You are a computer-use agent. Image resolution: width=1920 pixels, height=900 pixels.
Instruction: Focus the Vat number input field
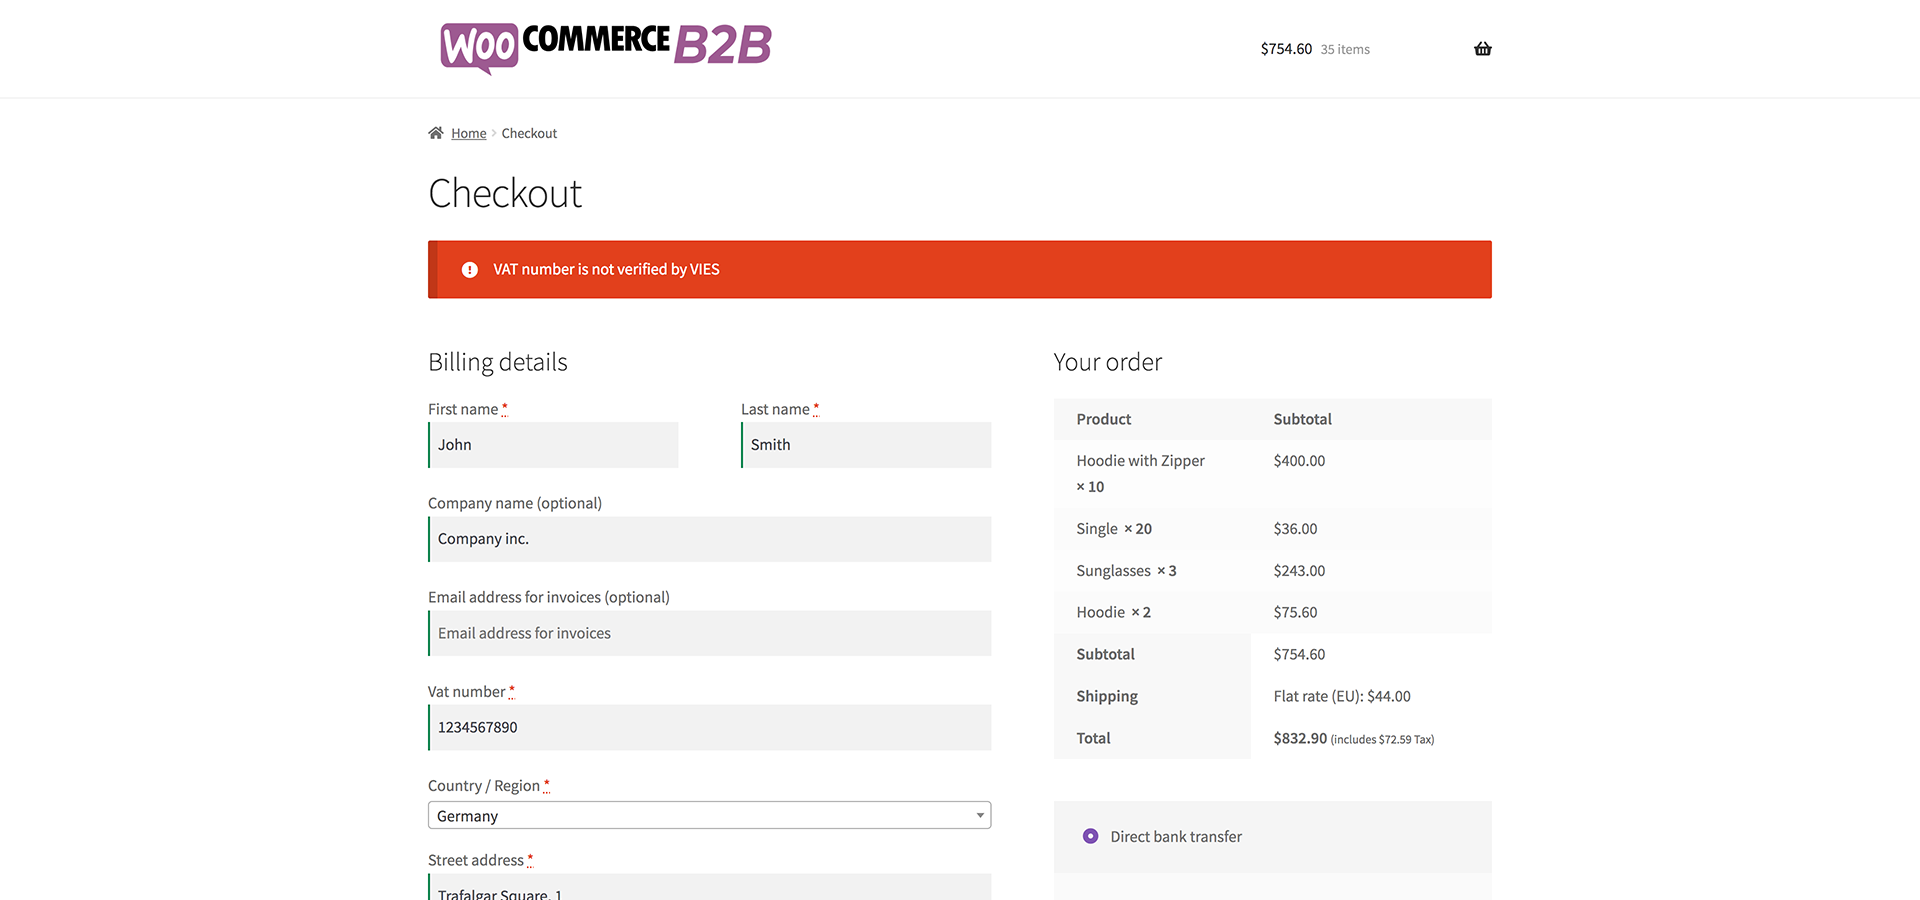coord(710,728)
